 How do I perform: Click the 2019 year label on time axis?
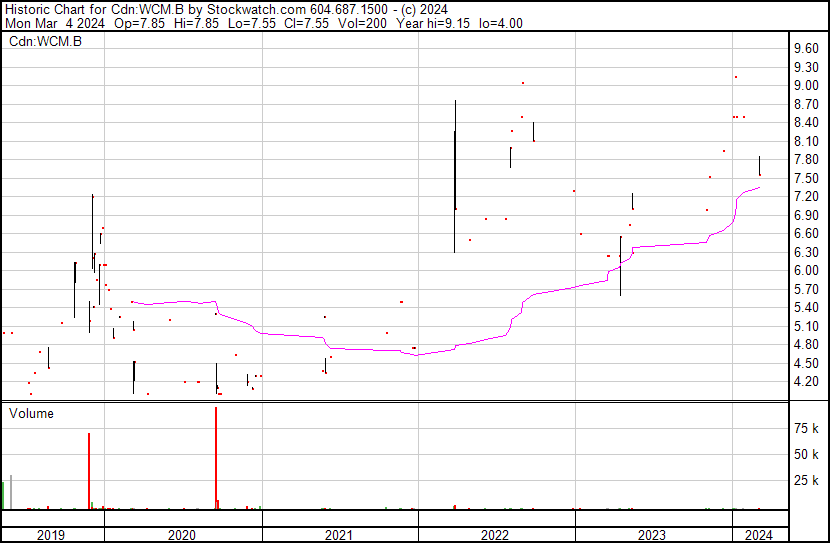coord(52,535)
